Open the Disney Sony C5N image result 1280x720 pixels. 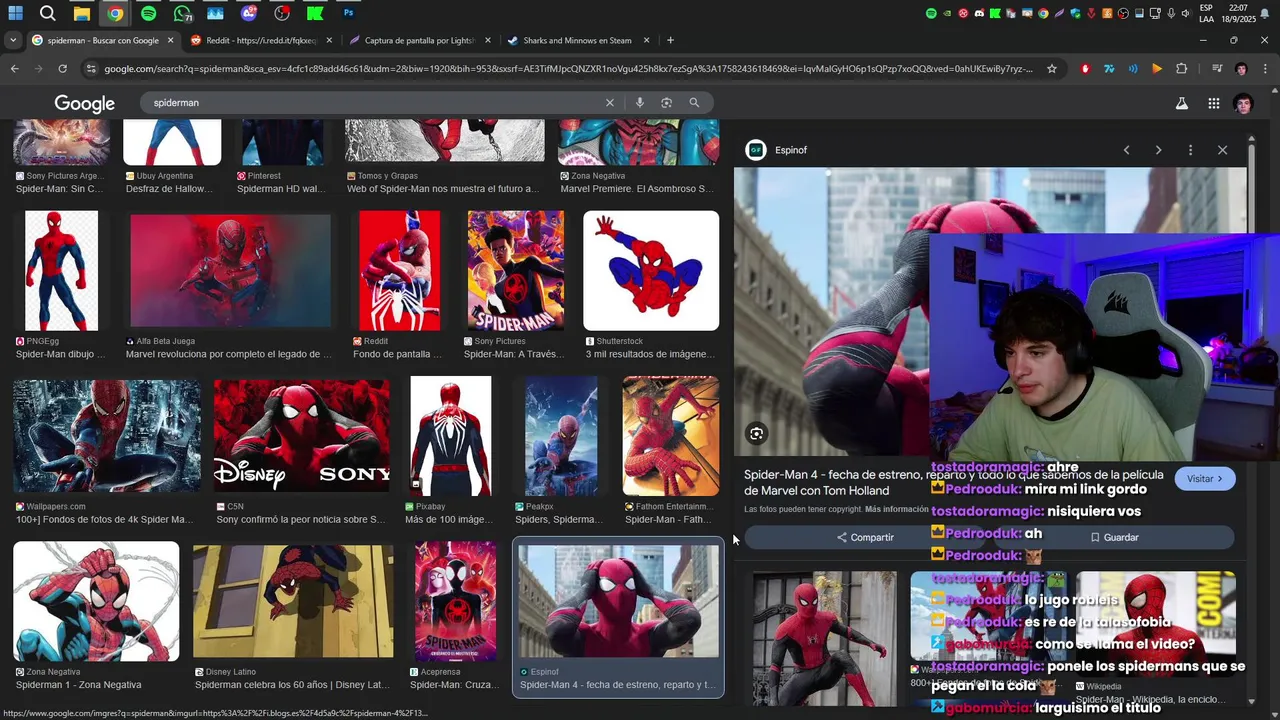coord(302,434)
